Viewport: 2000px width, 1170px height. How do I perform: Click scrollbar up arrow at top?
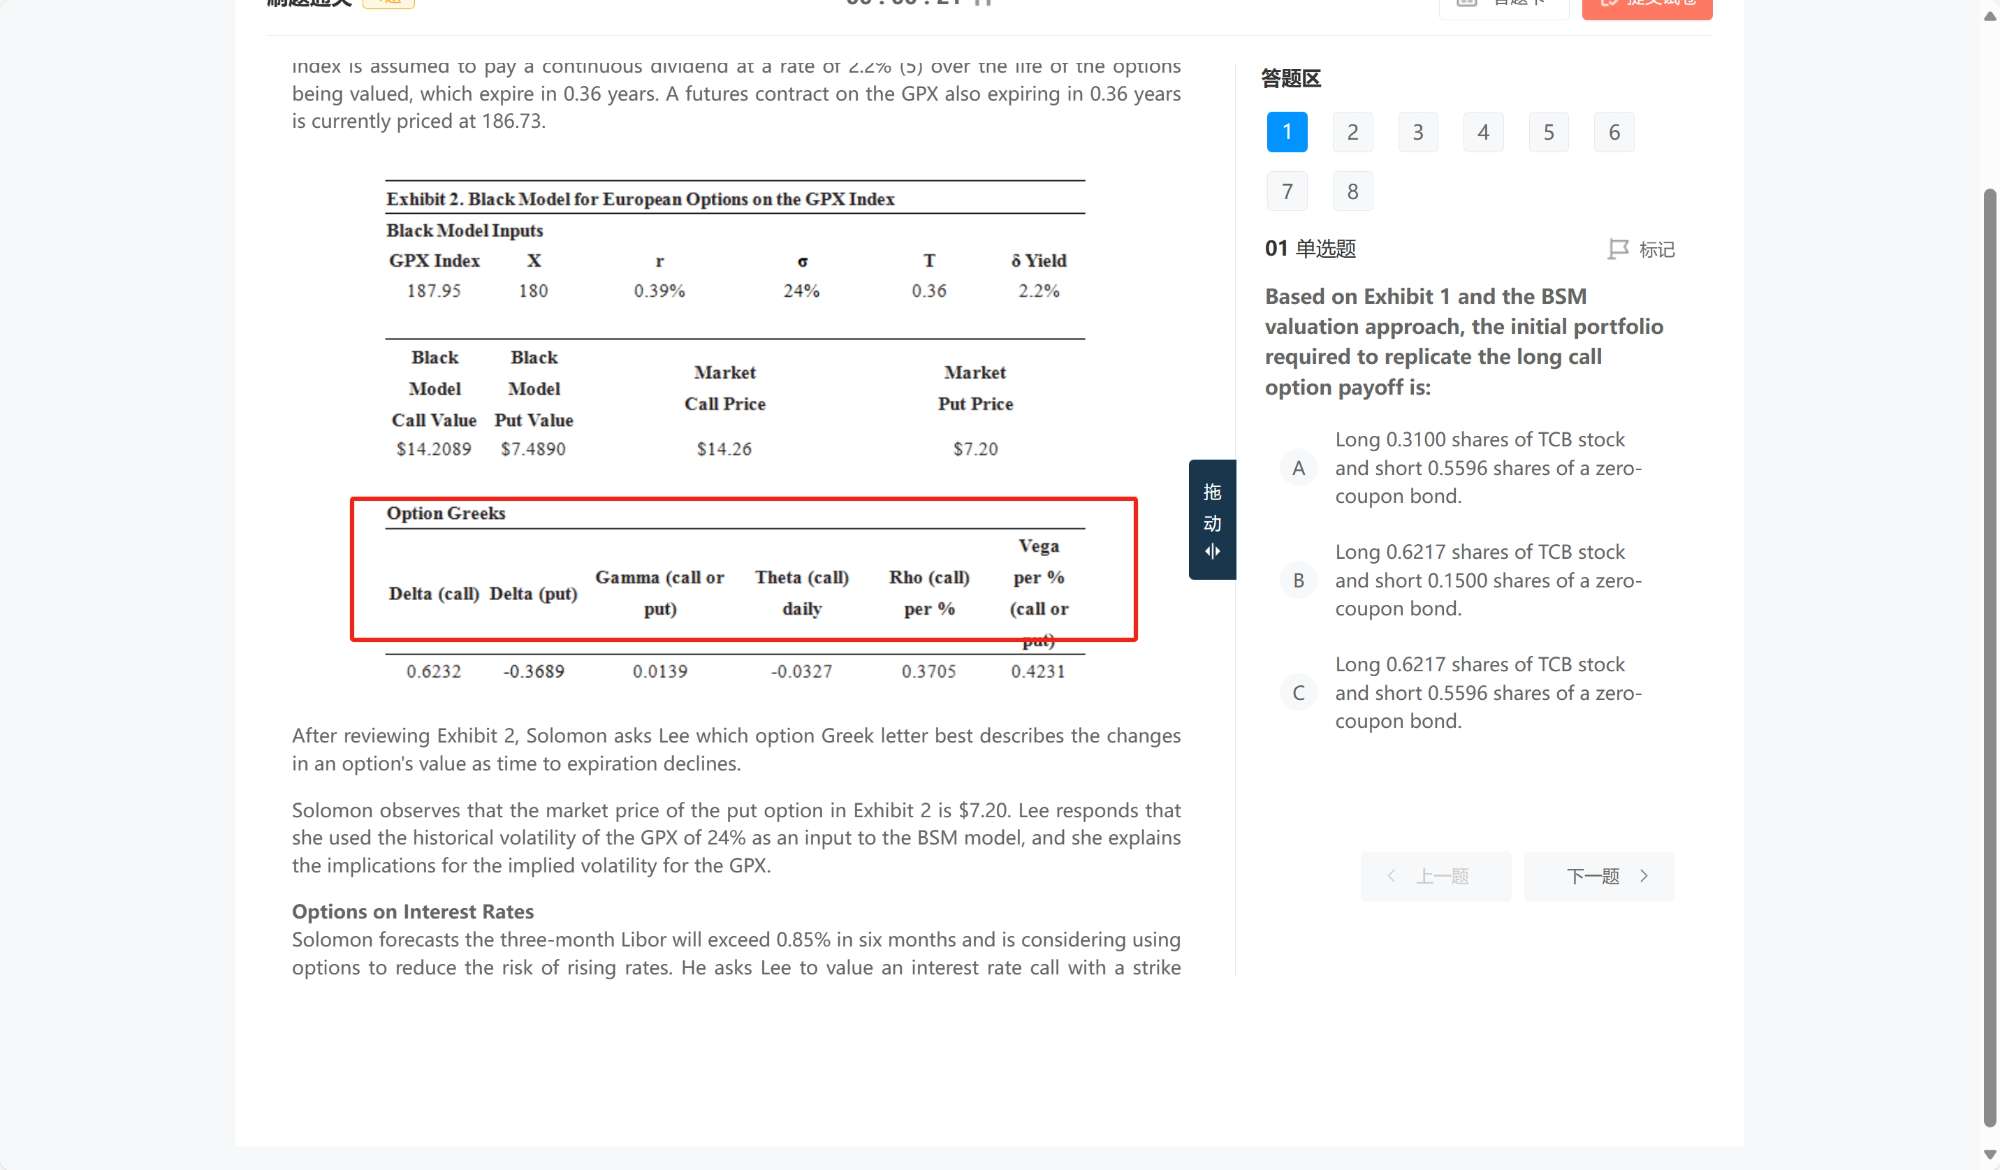tap(1989, 16)
